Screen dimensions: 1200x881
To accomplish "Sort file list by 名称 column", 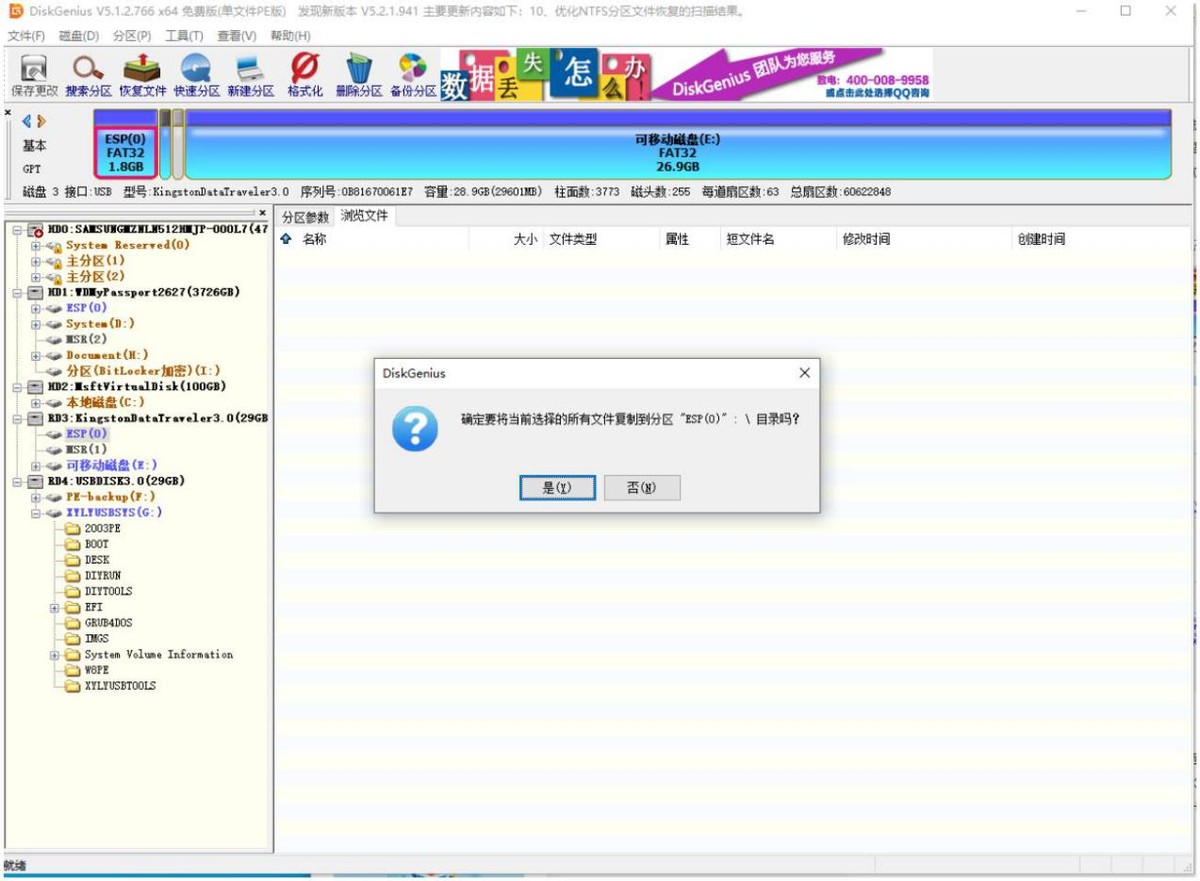I will click(x=315, y=240).
